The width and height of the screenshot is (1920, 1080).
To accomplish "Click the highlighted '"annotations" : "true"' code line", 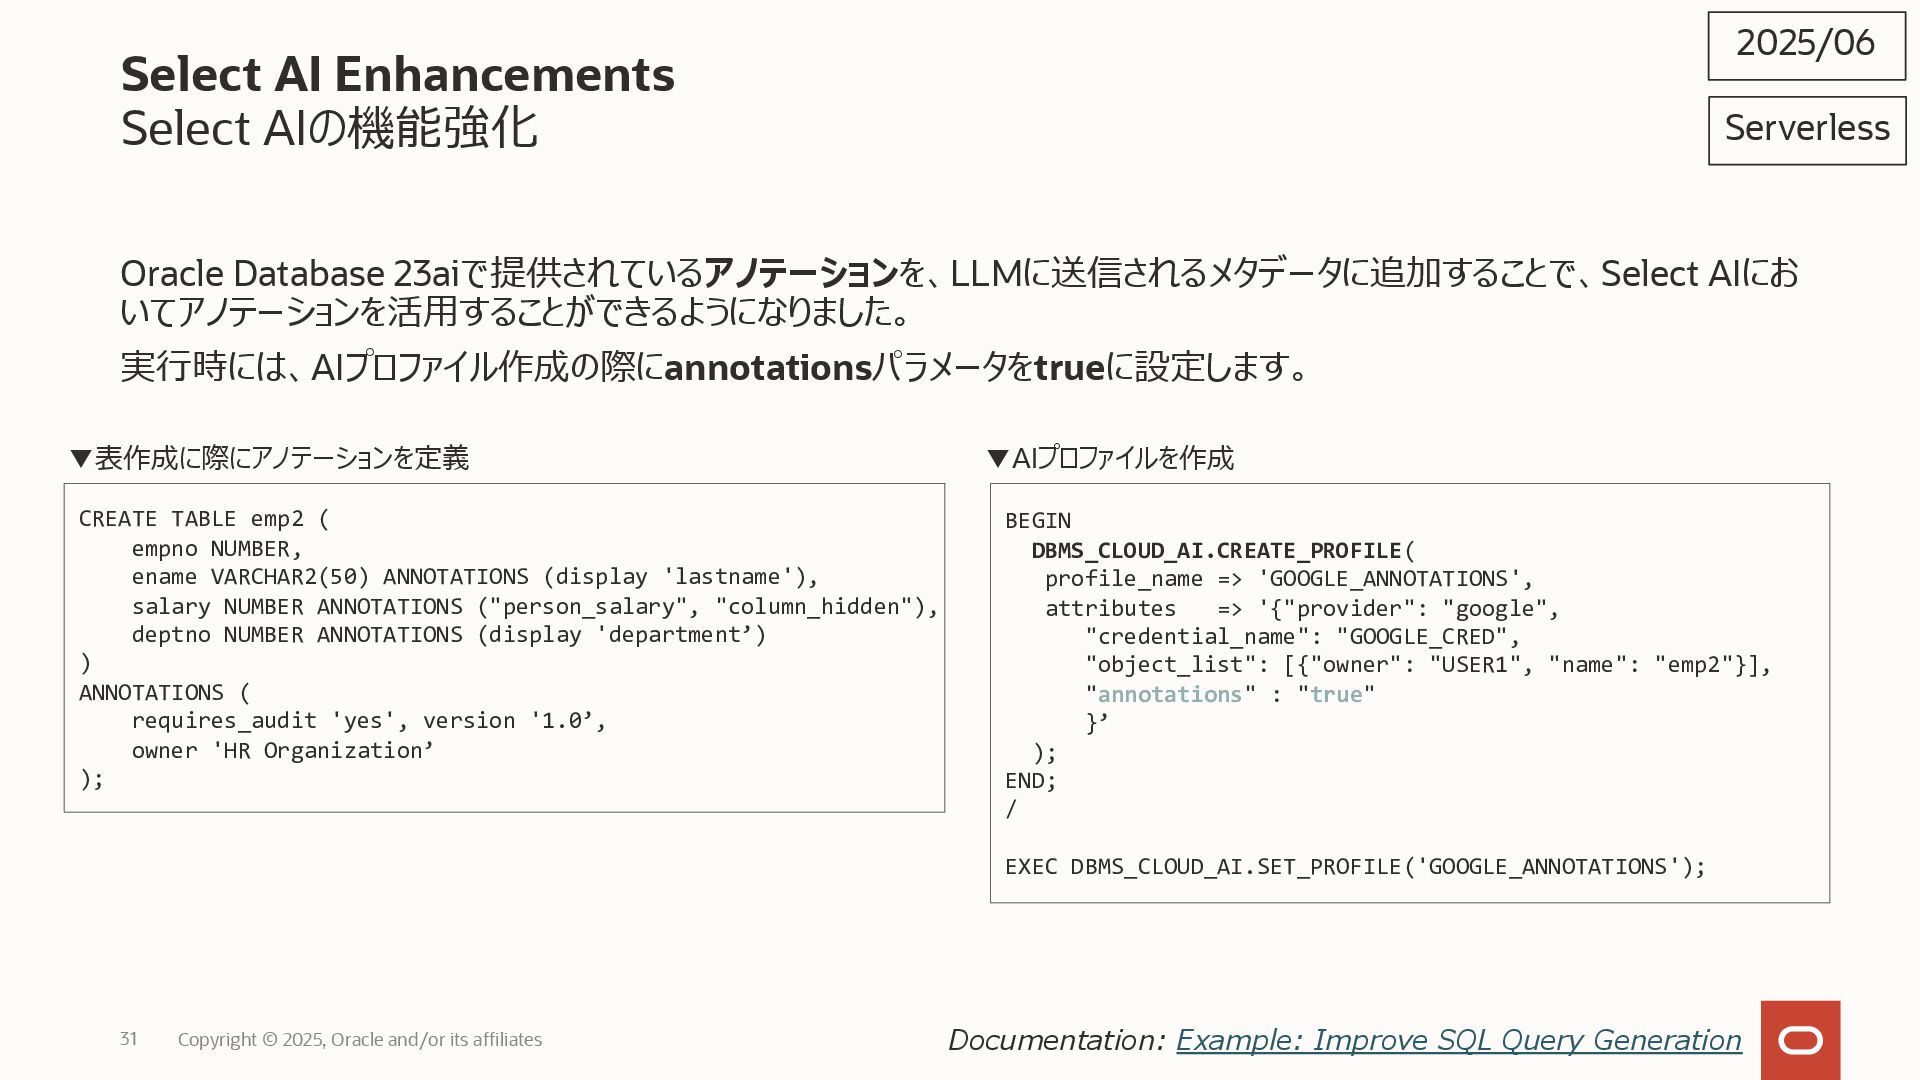I will tap(1230, 695).
